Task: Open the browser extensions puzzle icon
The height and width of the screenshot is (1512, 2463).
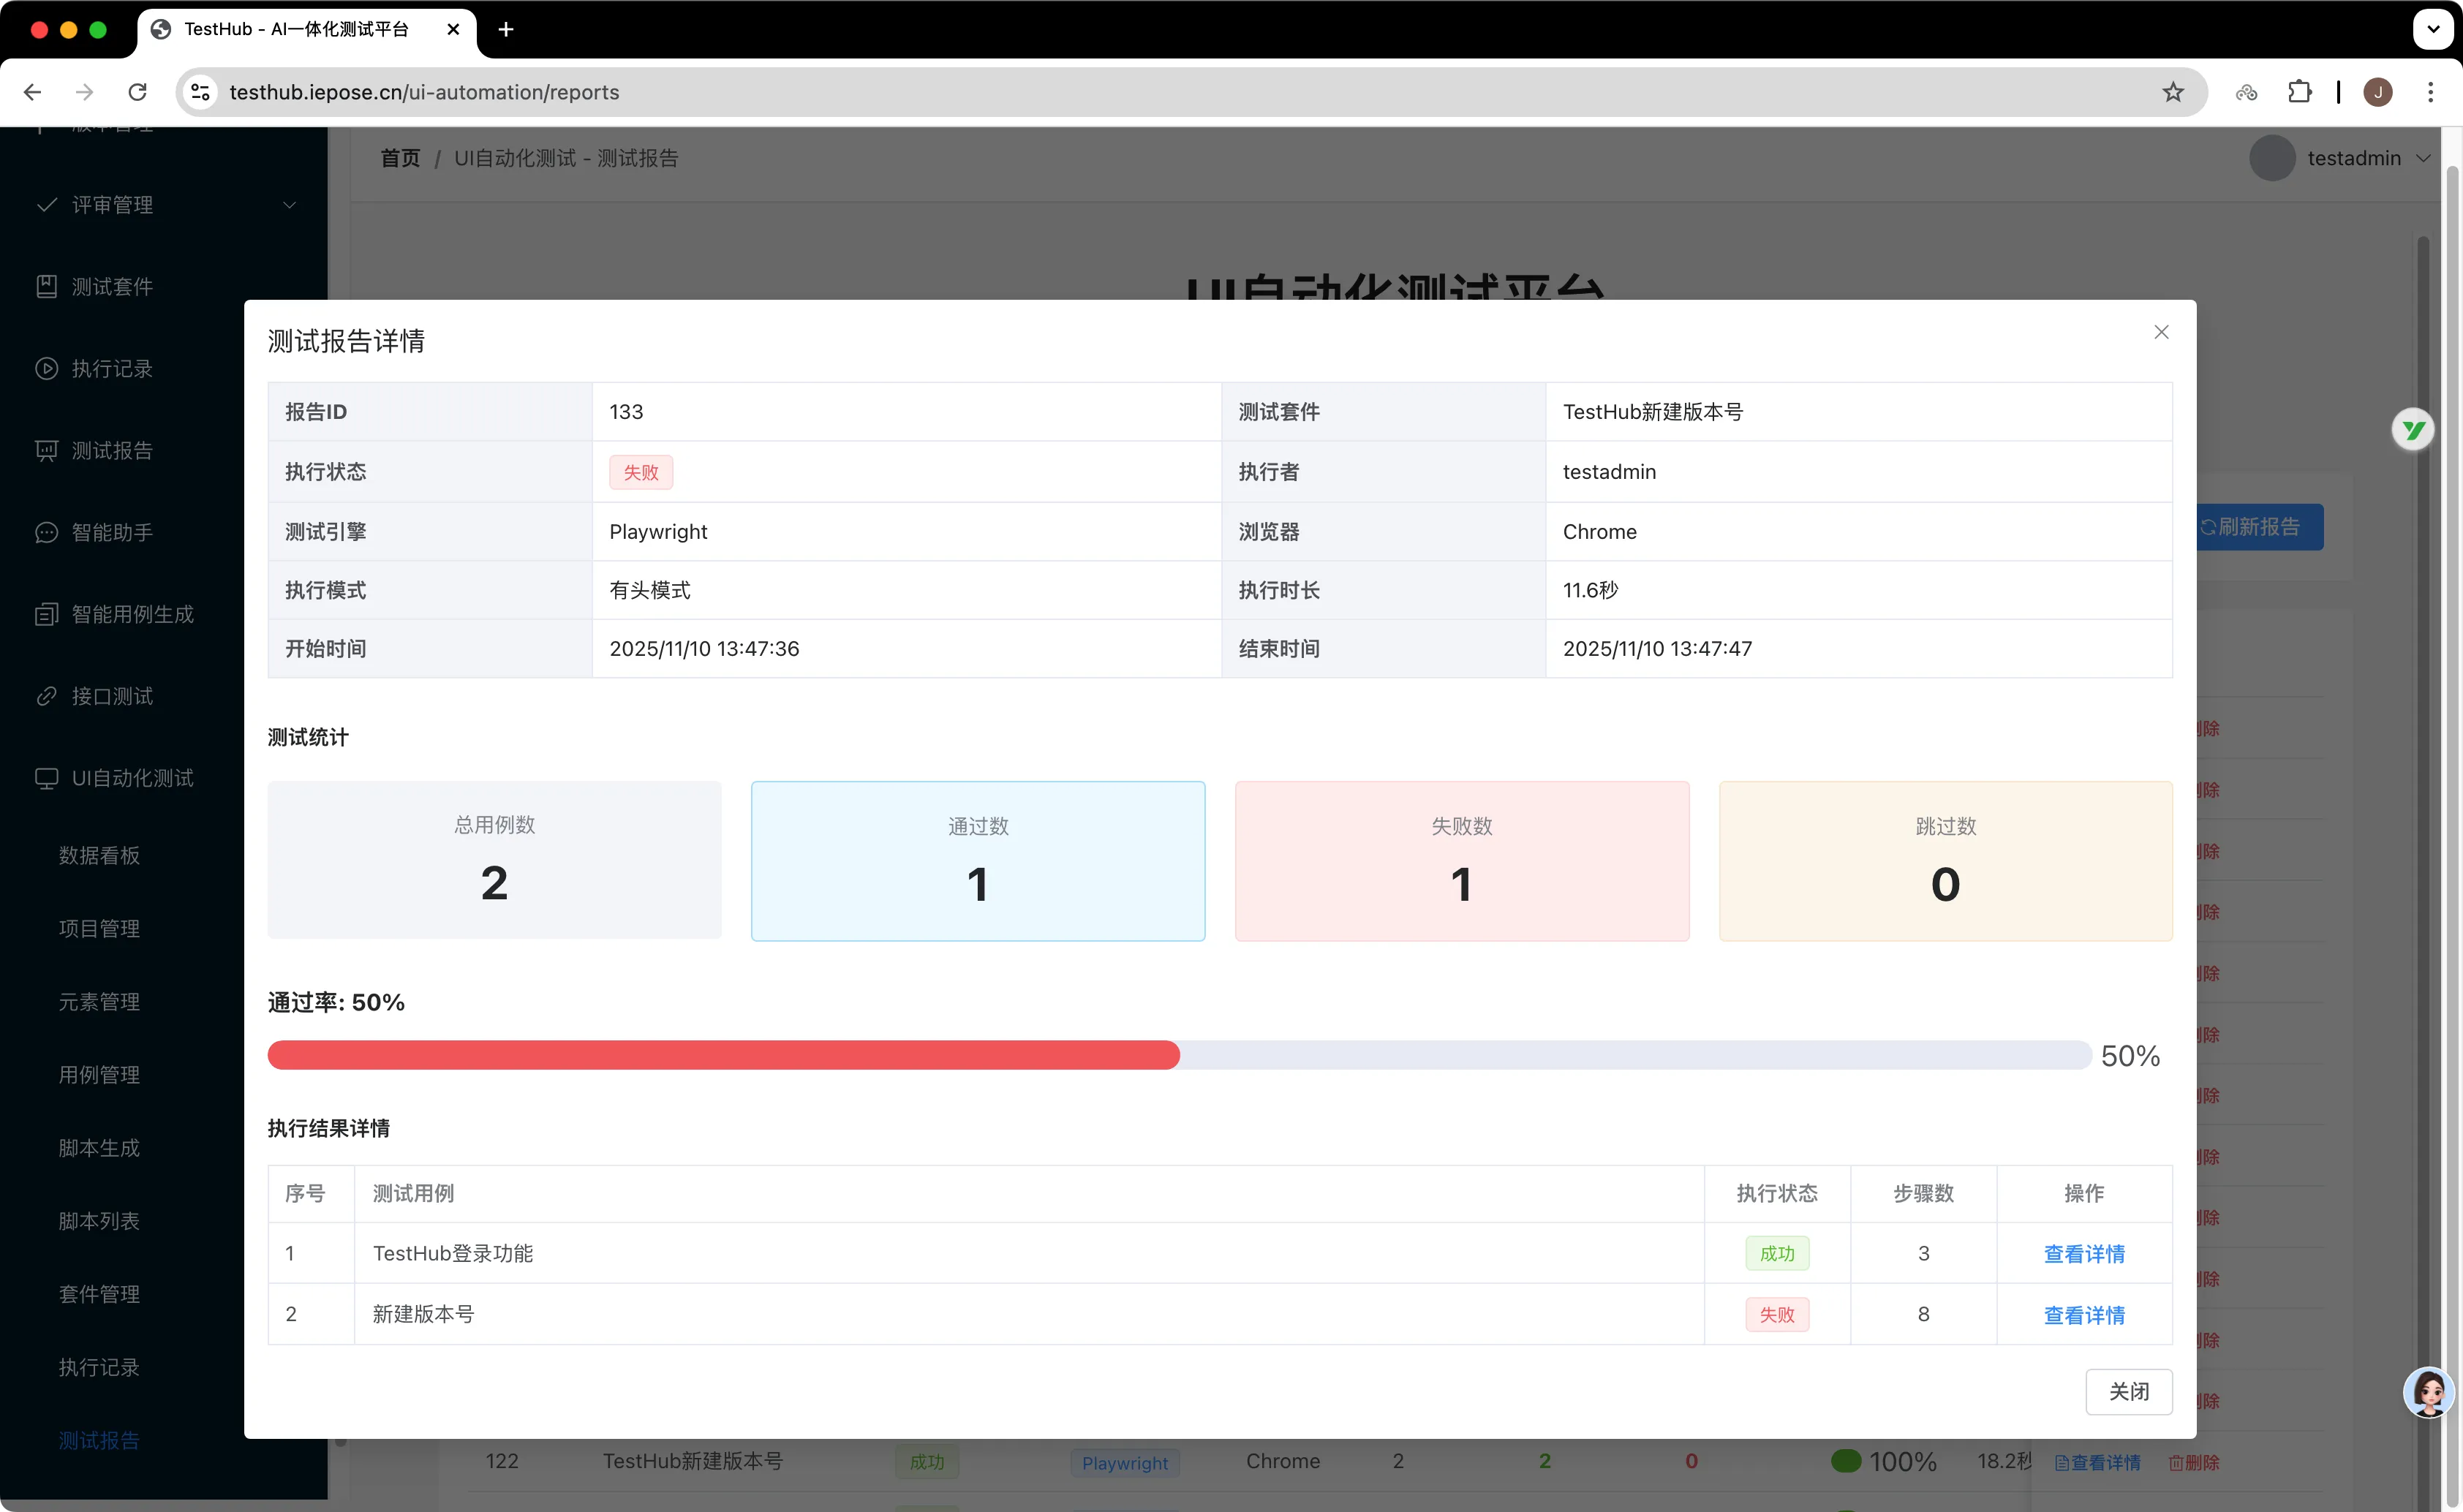Action: (x=2299, y=92)
